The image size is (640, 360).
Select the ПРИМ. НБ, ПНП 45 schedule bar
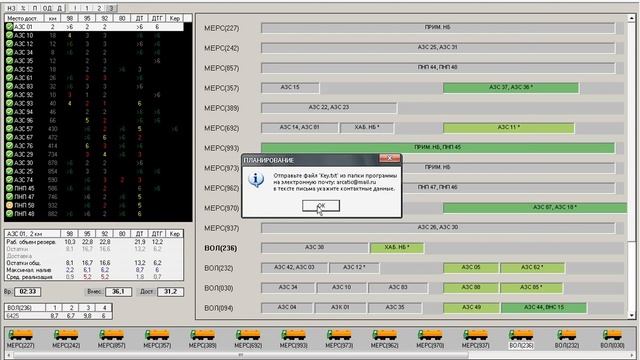(438, 148)
